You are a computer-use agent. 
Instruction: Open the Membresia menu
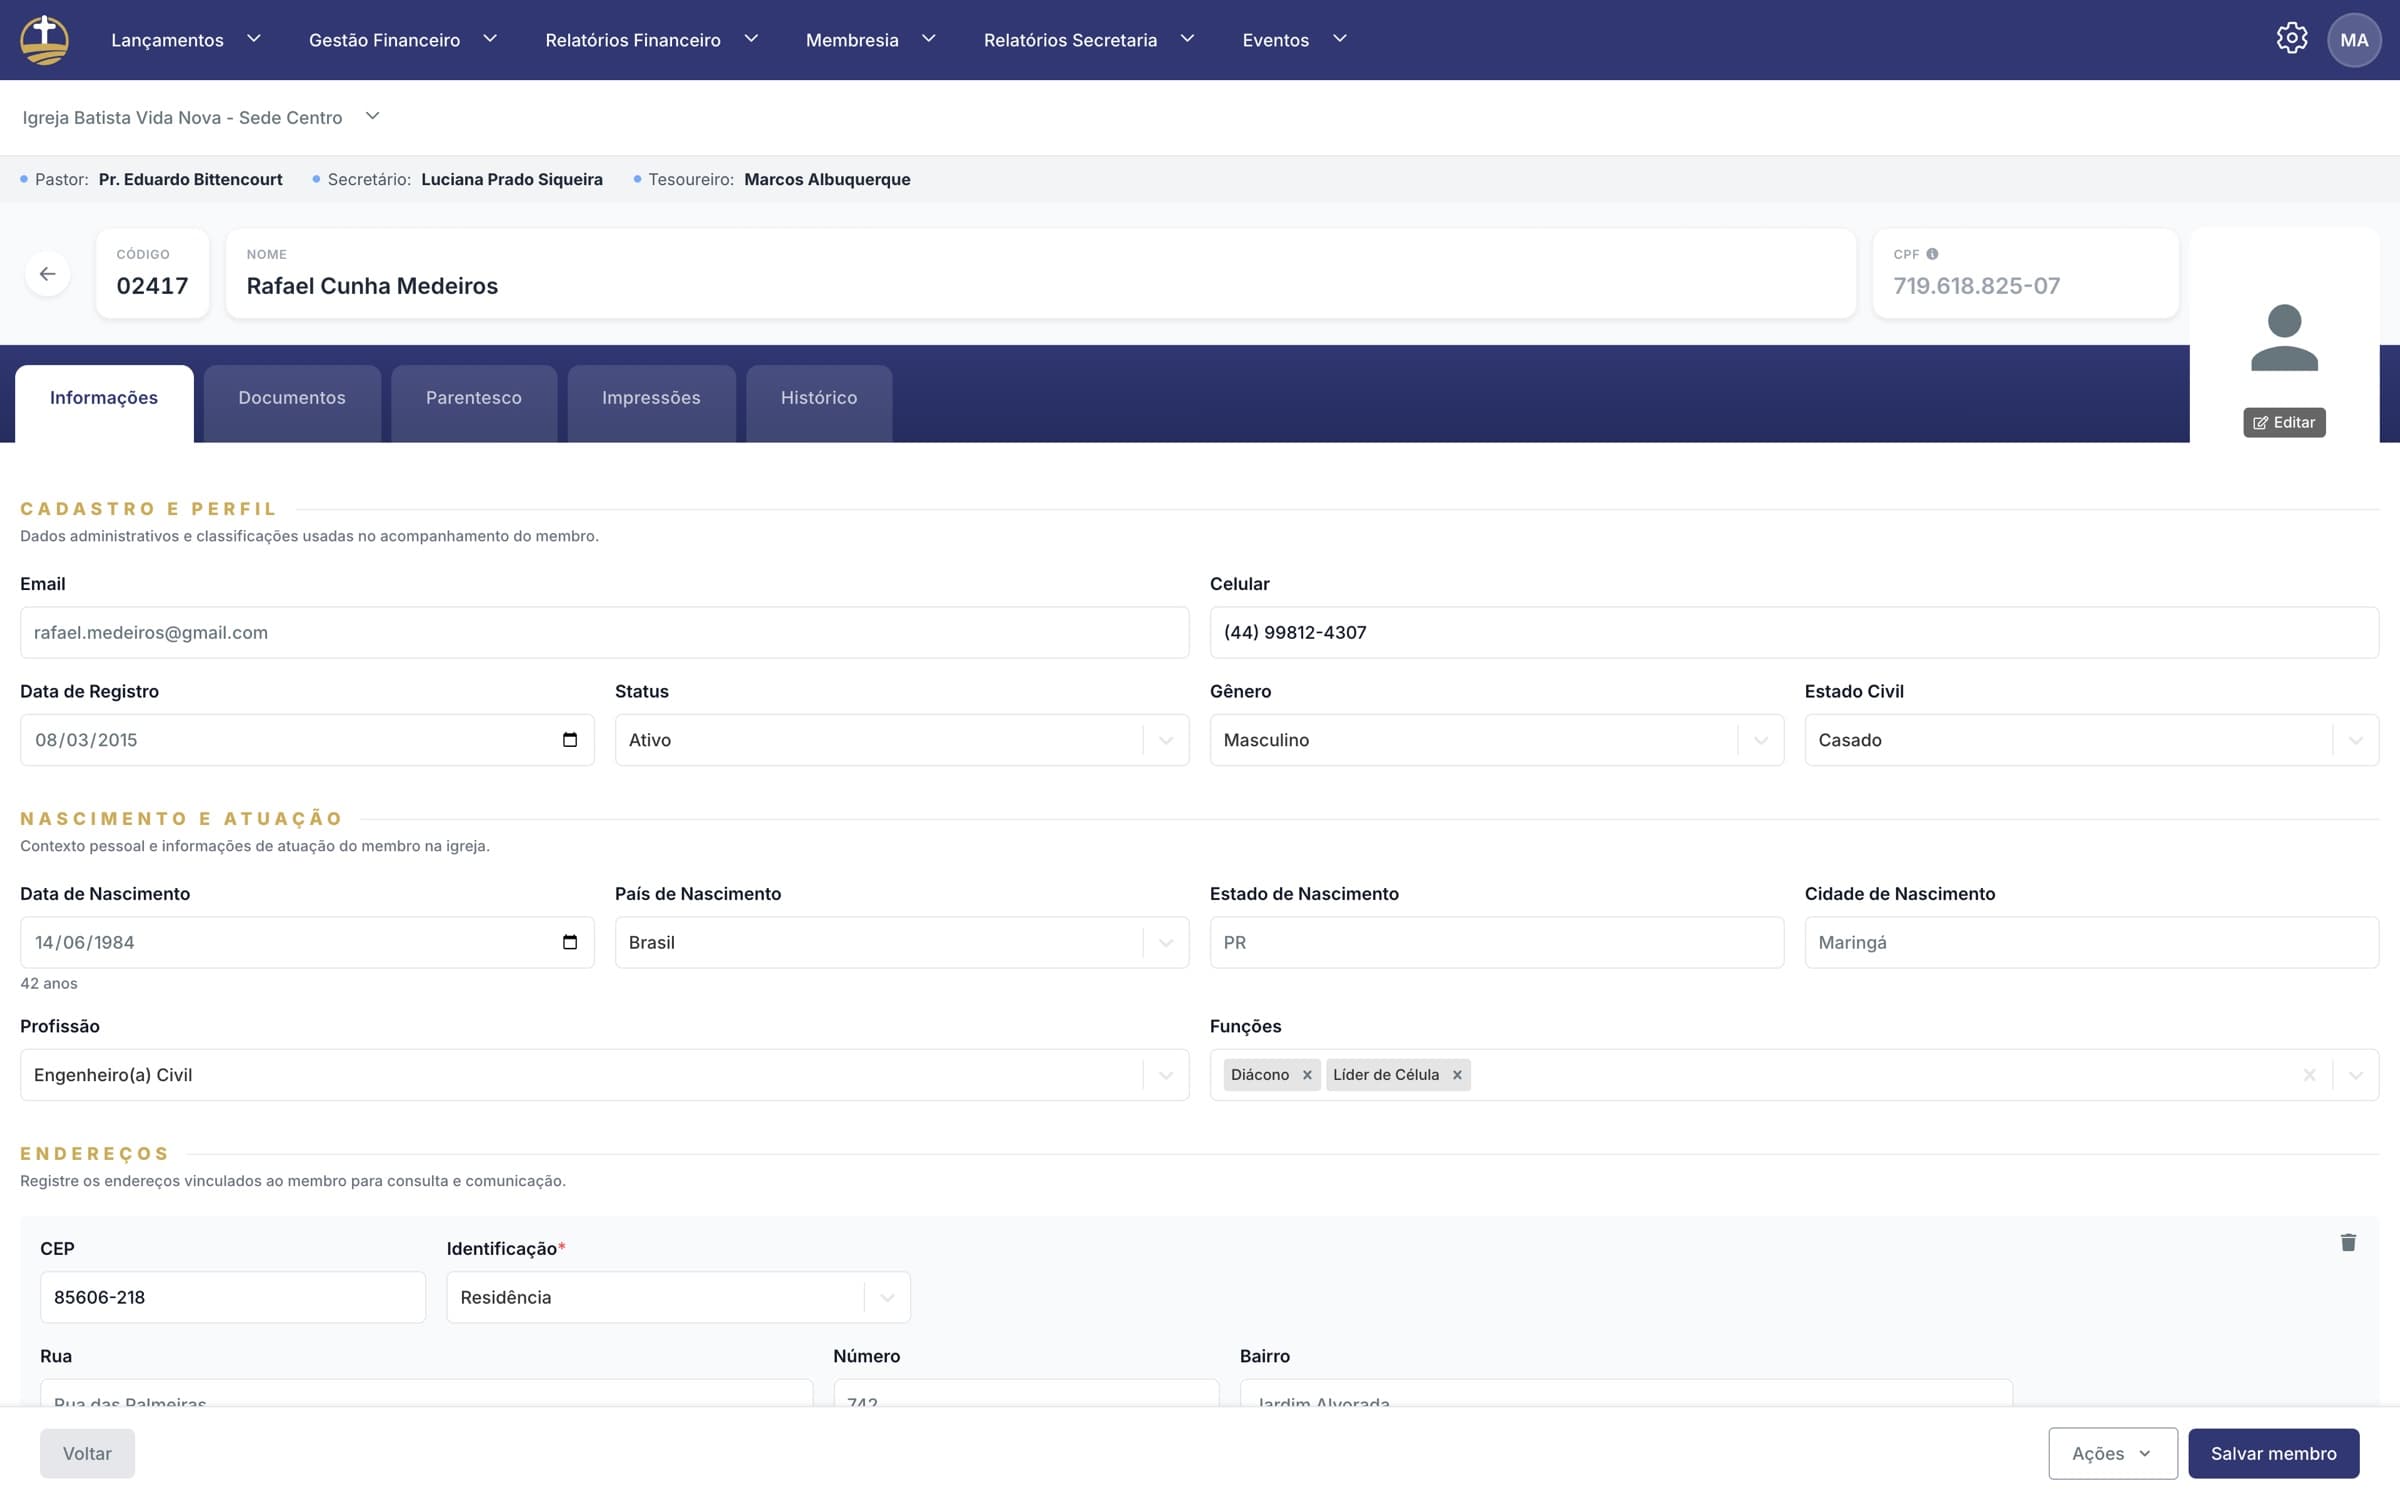(x=870, y=40)
